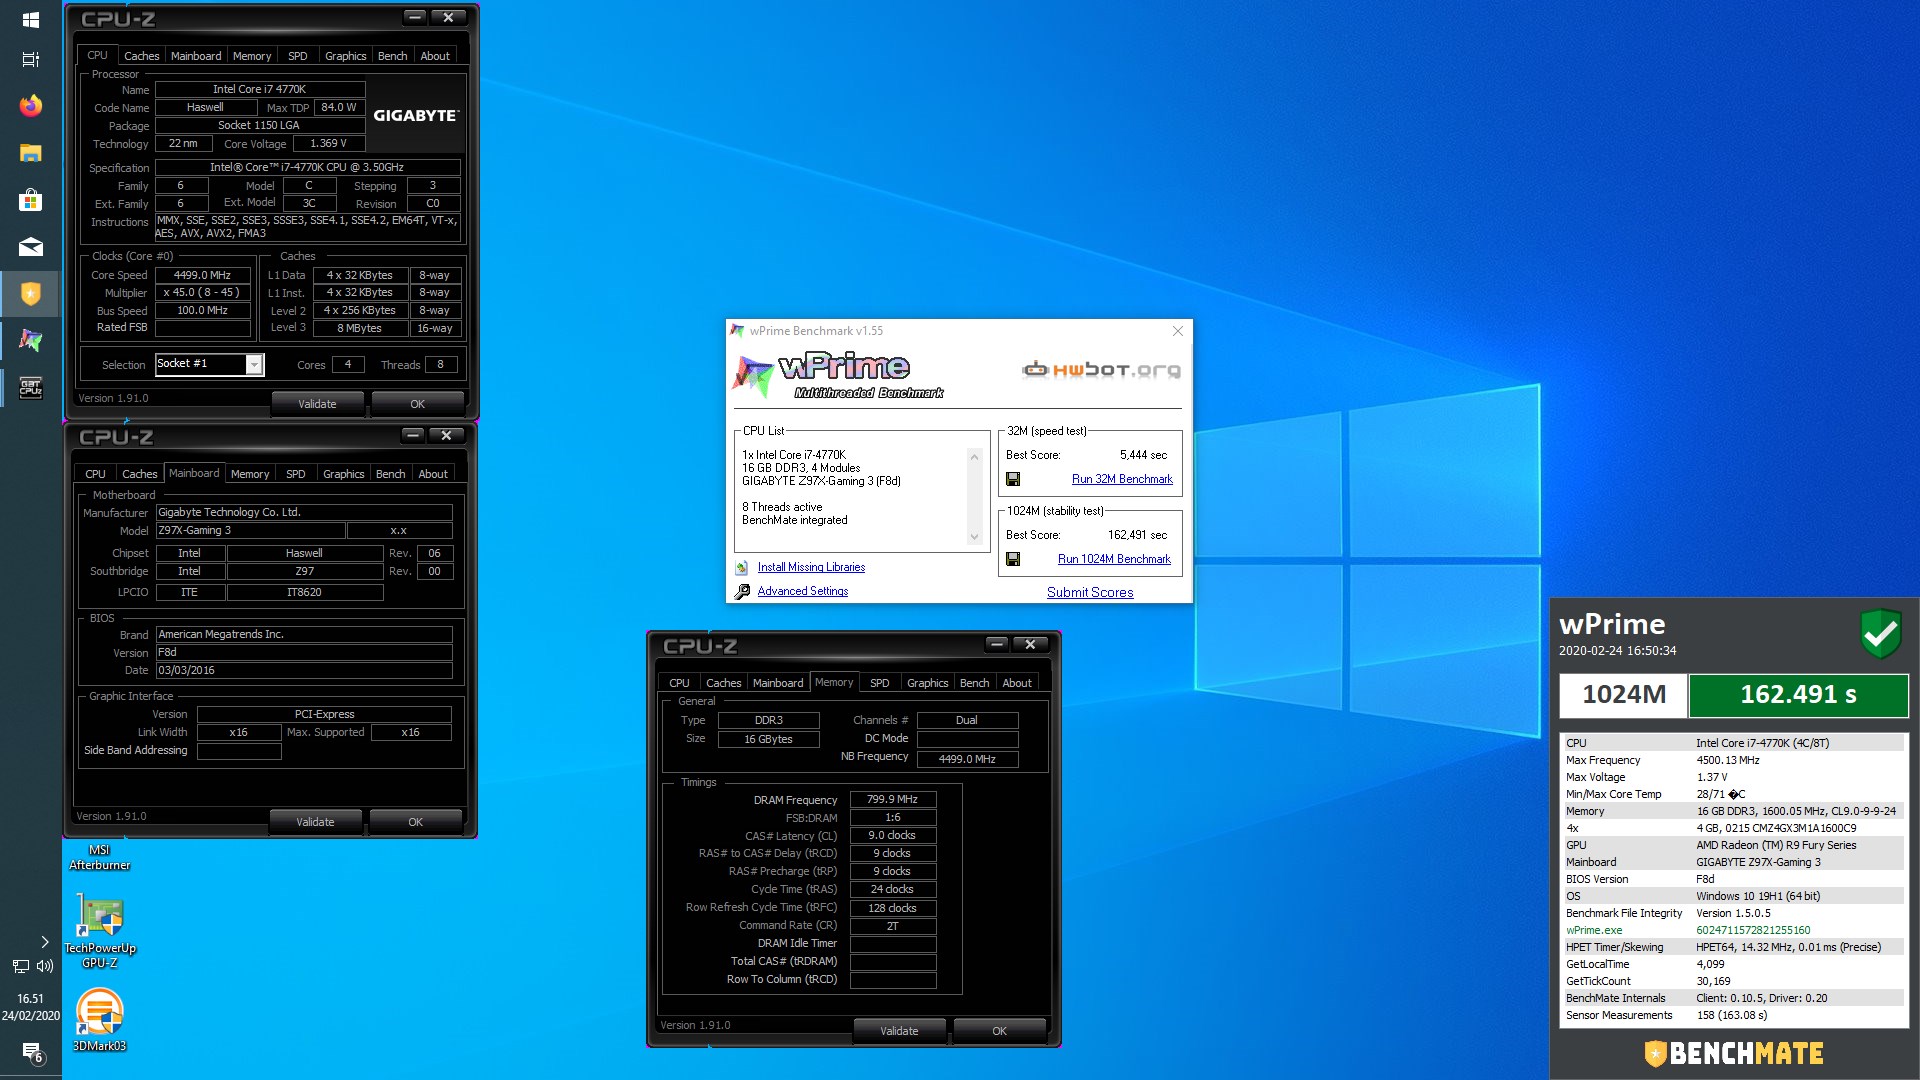Viewport: 1920px width, 1080px height.
Task: Launch Firefox from the taskbar
Action: (x=30, y=105)
